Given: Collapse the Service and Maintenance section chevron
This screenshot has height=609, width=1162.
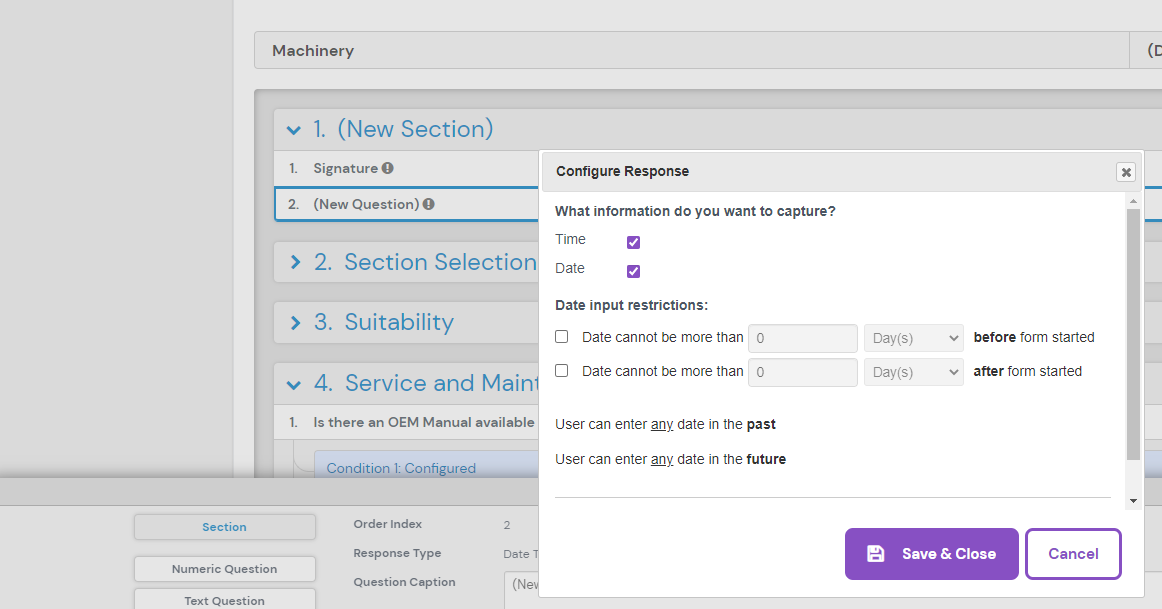Looking at the screenshot, I should click(x=294, y=384).
